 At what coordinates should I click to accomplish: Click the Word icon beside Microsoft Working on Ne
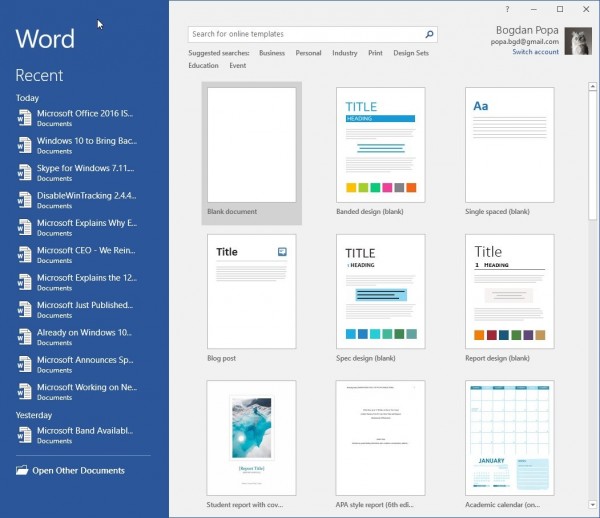24,392
